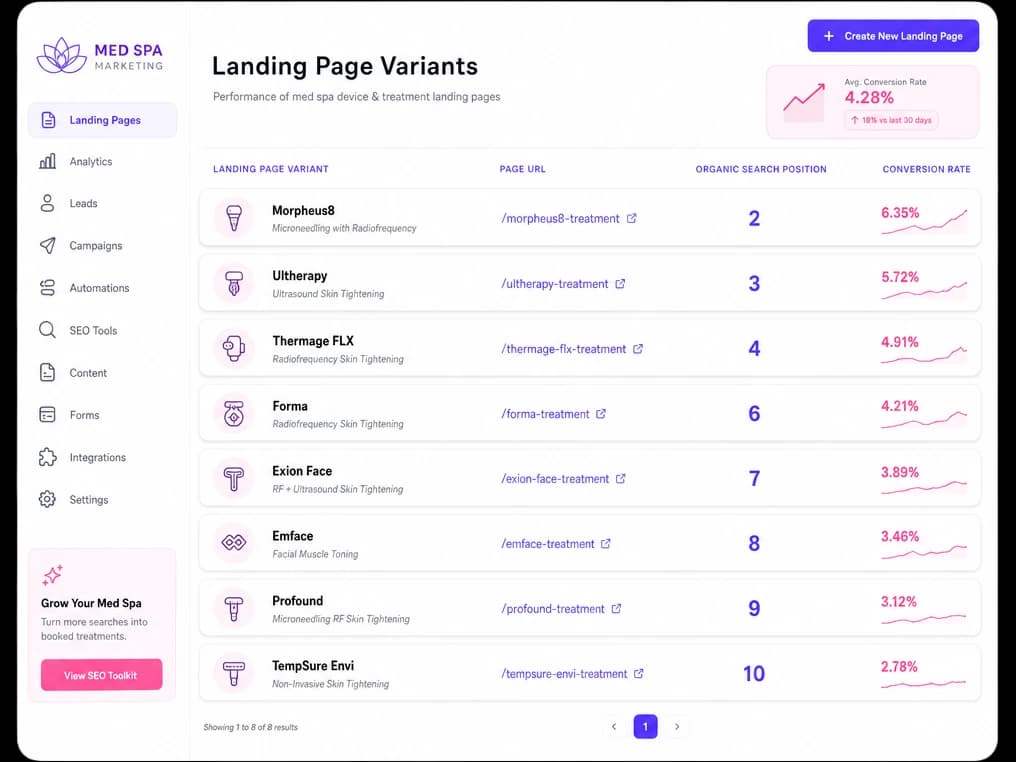The height and width of the screenshot is (762, 1016).
Task: Click the Content file icon
Action: tap(47, 373)
